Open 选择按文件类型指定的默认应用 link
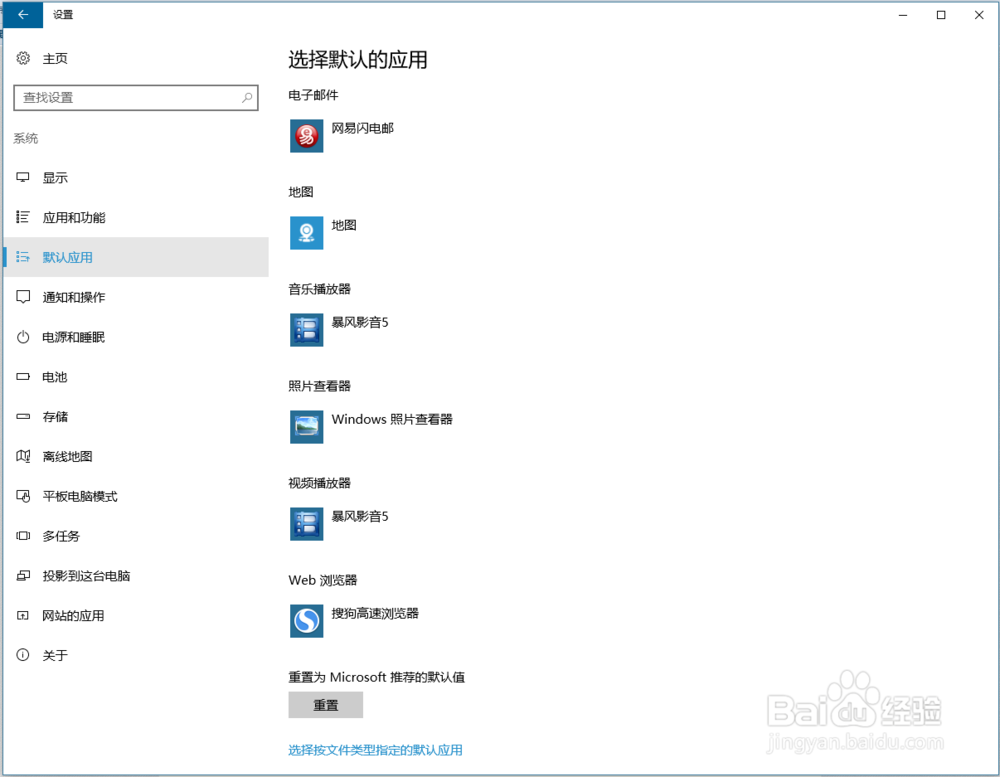Viewport: 1000px width, 777px height. tap(376, 750)
